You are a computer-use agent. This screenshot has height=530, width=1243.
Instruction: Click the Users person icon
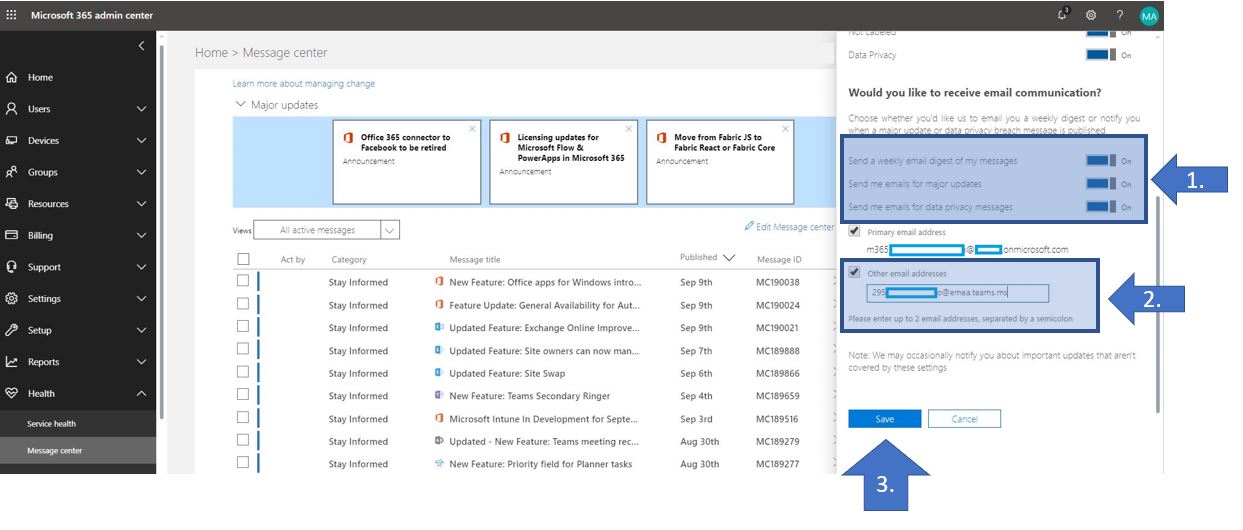12,109
